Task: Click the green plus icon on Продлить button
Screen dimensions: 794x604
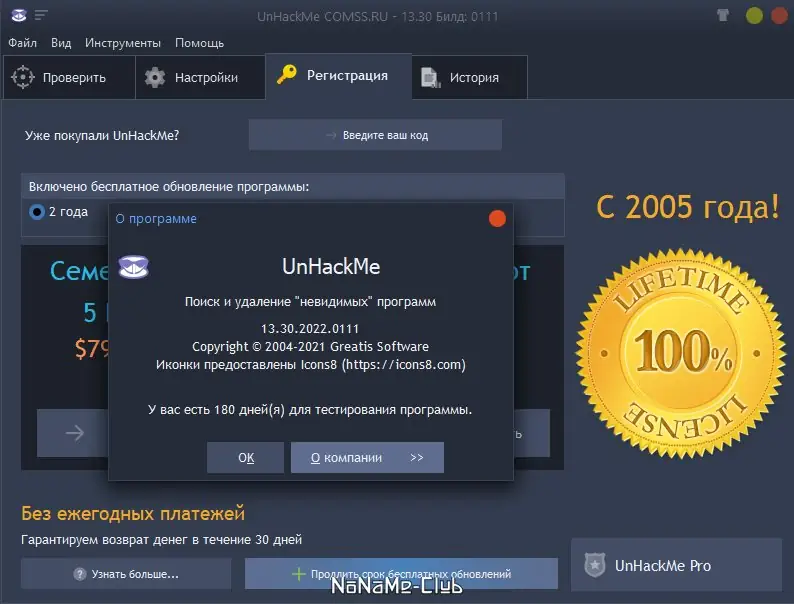Action: point(299,574)
